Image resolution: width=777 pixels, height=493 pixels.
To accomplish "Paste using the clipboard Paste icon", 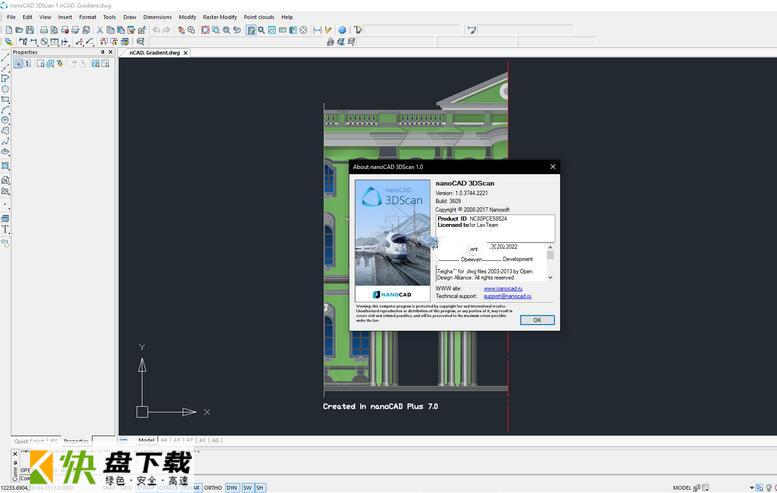I will pos(120,30).
